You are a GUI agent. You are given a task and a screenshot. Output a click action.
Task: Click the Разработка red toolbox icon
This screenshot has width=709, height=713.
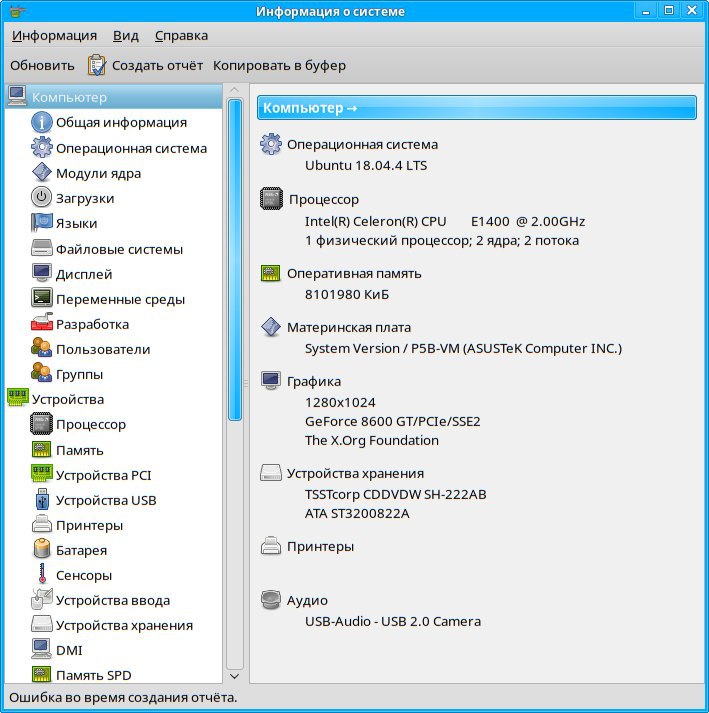coord(41,322)
